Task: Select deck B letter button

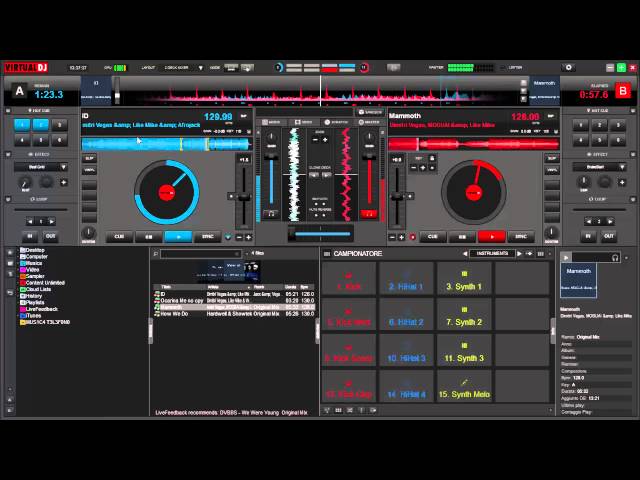Action: (622, 91)
